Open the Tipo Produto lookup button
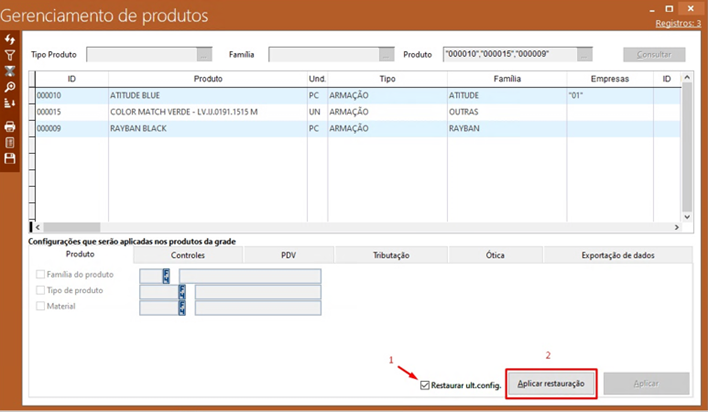The image size is (708, 412). coord(204,54)
